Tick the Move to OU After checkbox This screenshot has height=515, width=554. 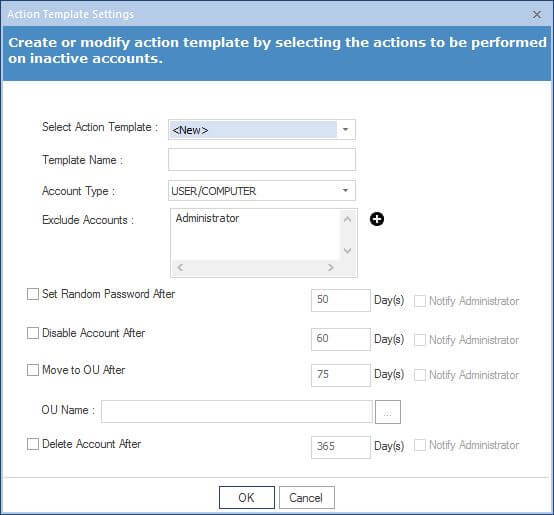tap(33, 370)
